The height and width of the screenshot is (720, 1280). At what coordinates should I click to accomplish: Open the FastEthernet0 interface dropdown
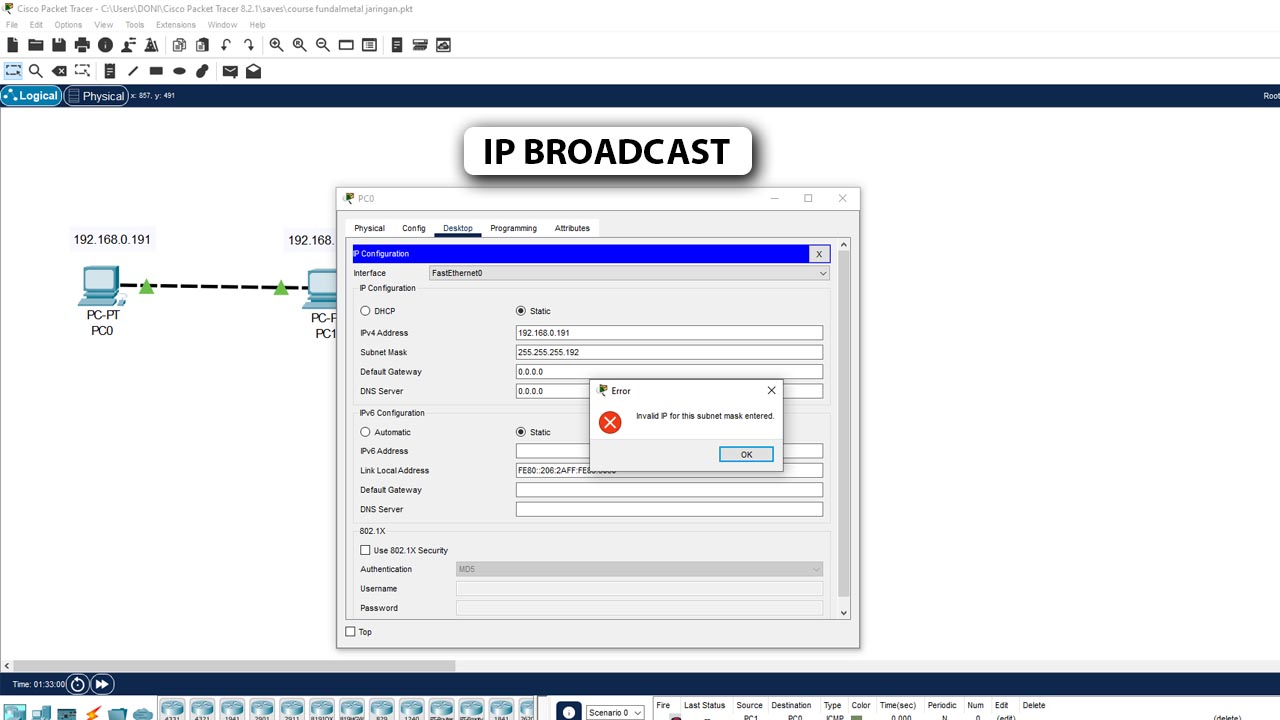coord(629,273)
